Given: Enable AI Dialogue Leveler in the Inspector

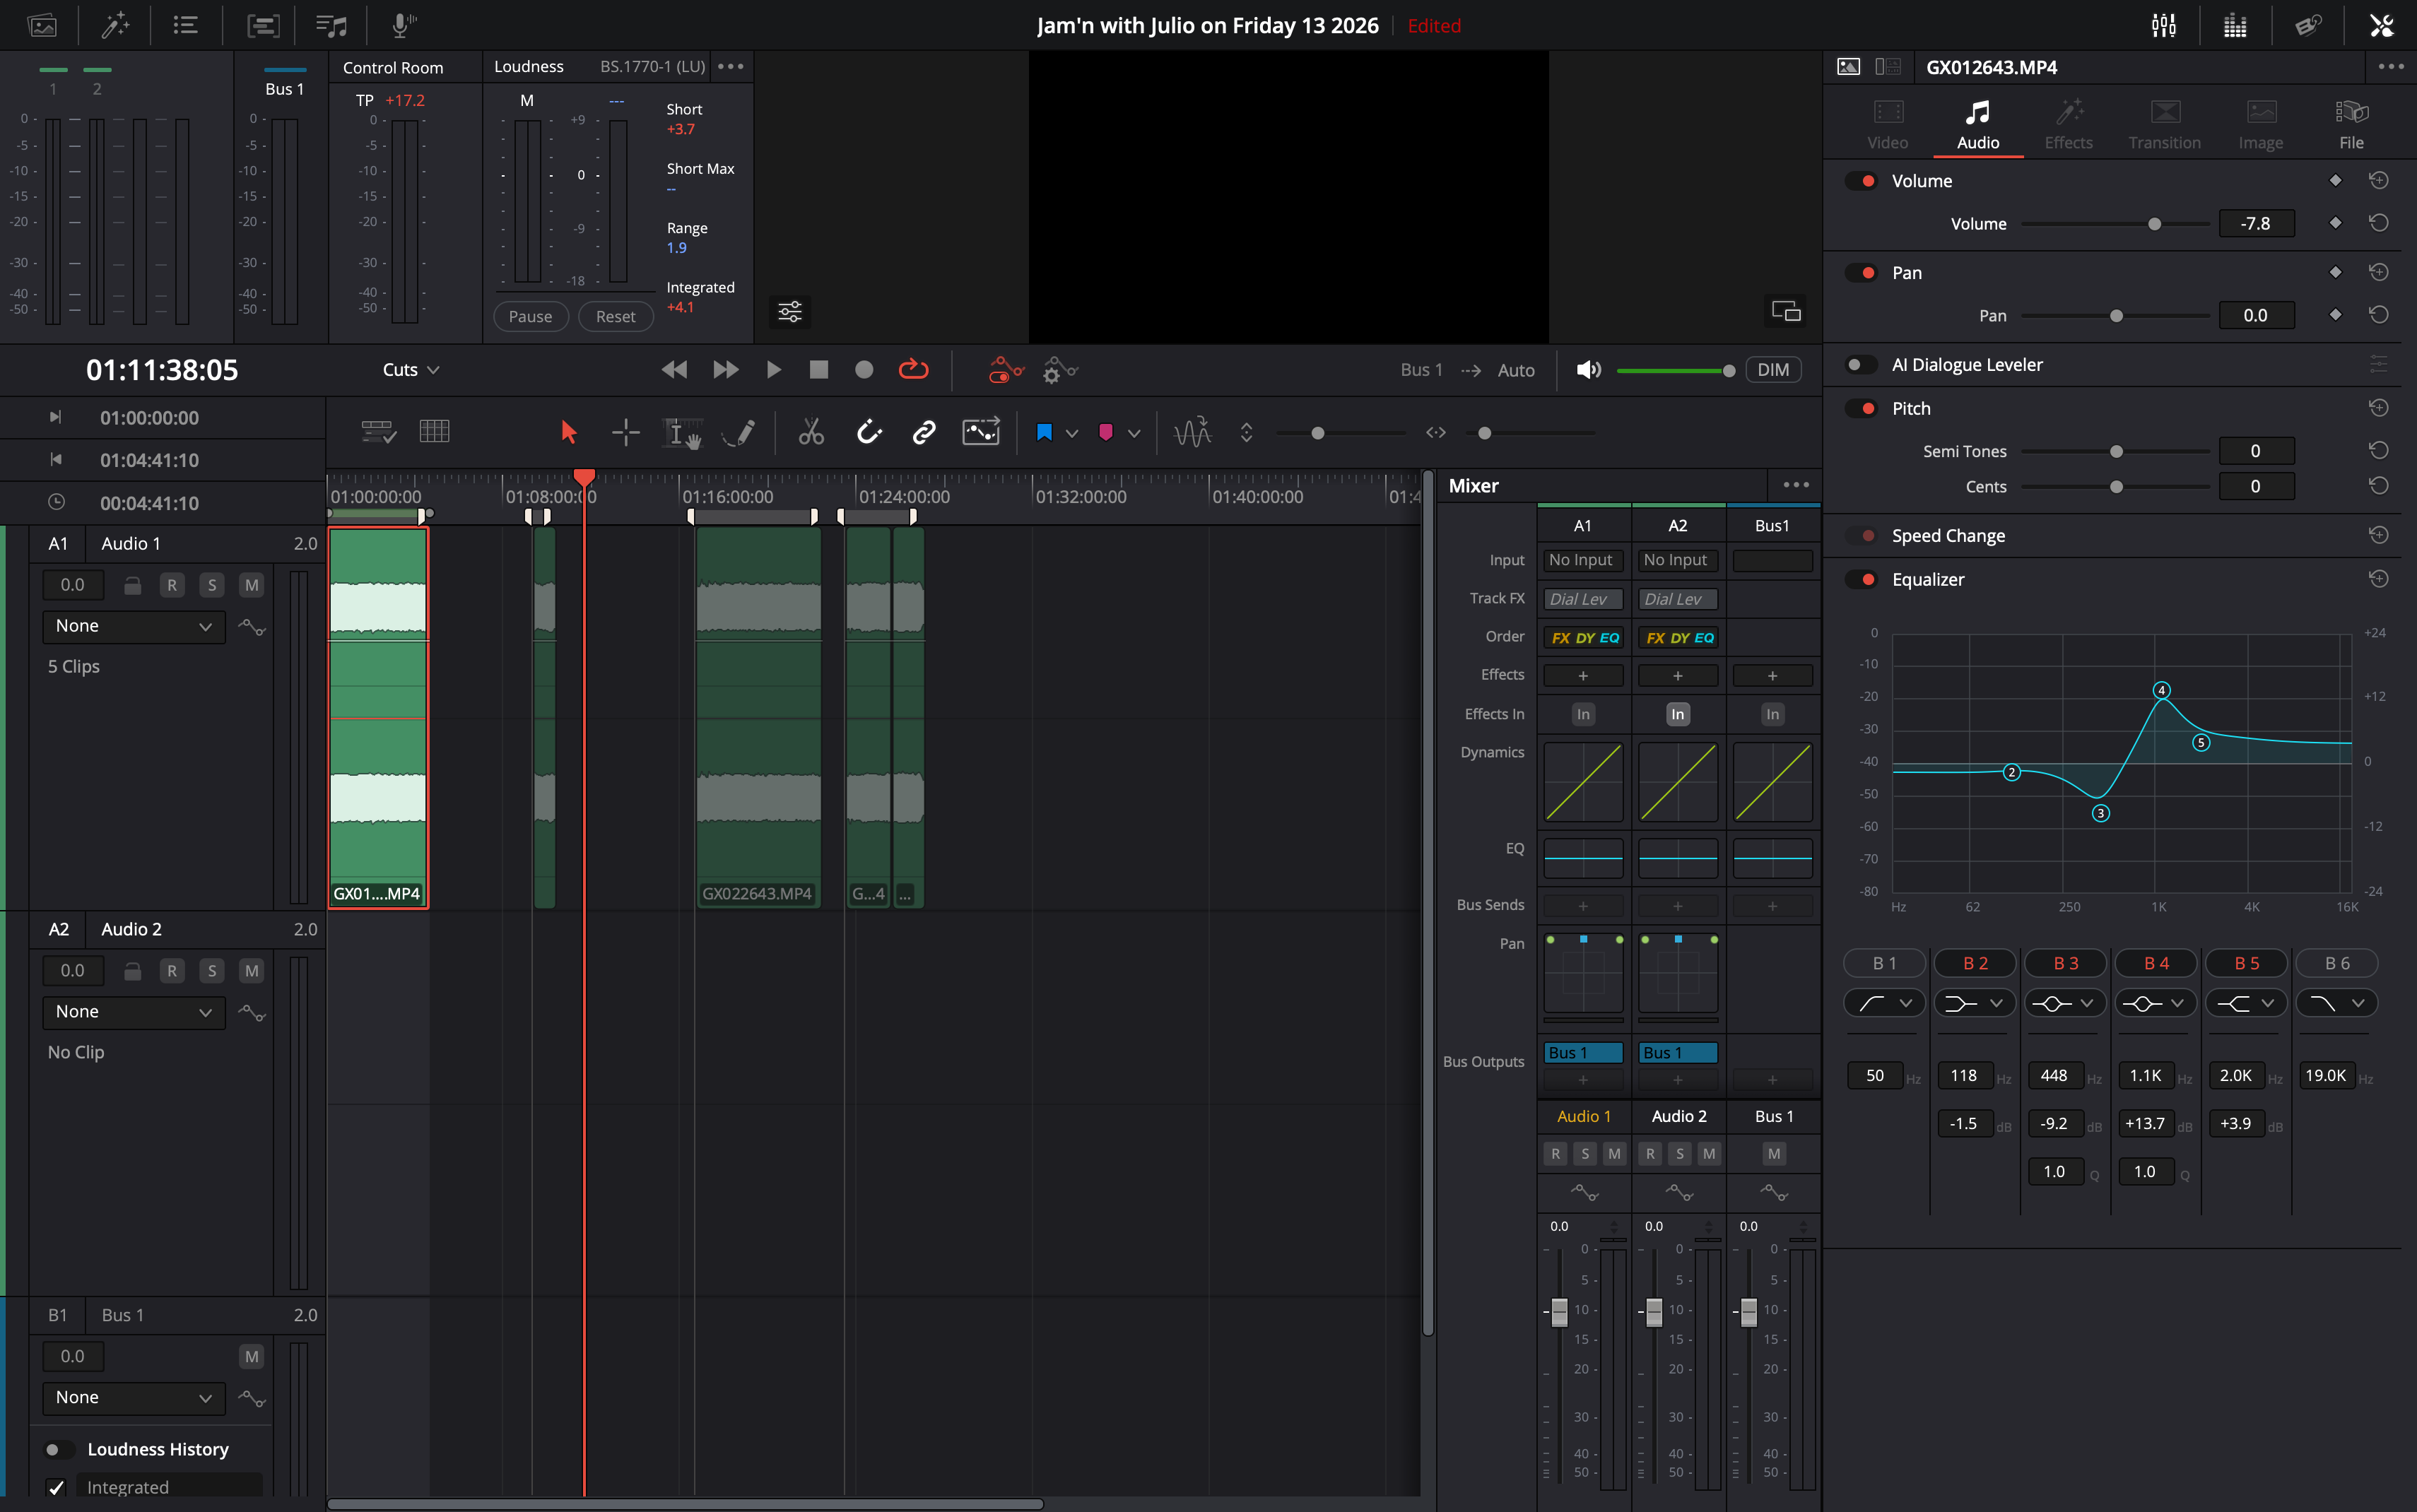Looking at the screenshot, I should point(1862,364).
